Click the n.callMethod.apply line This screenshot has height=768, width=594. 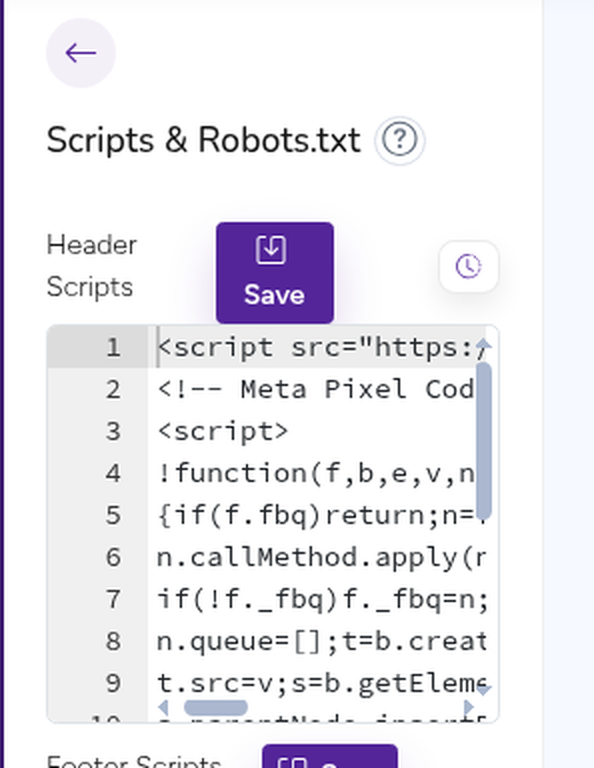(x=322, y=558)
